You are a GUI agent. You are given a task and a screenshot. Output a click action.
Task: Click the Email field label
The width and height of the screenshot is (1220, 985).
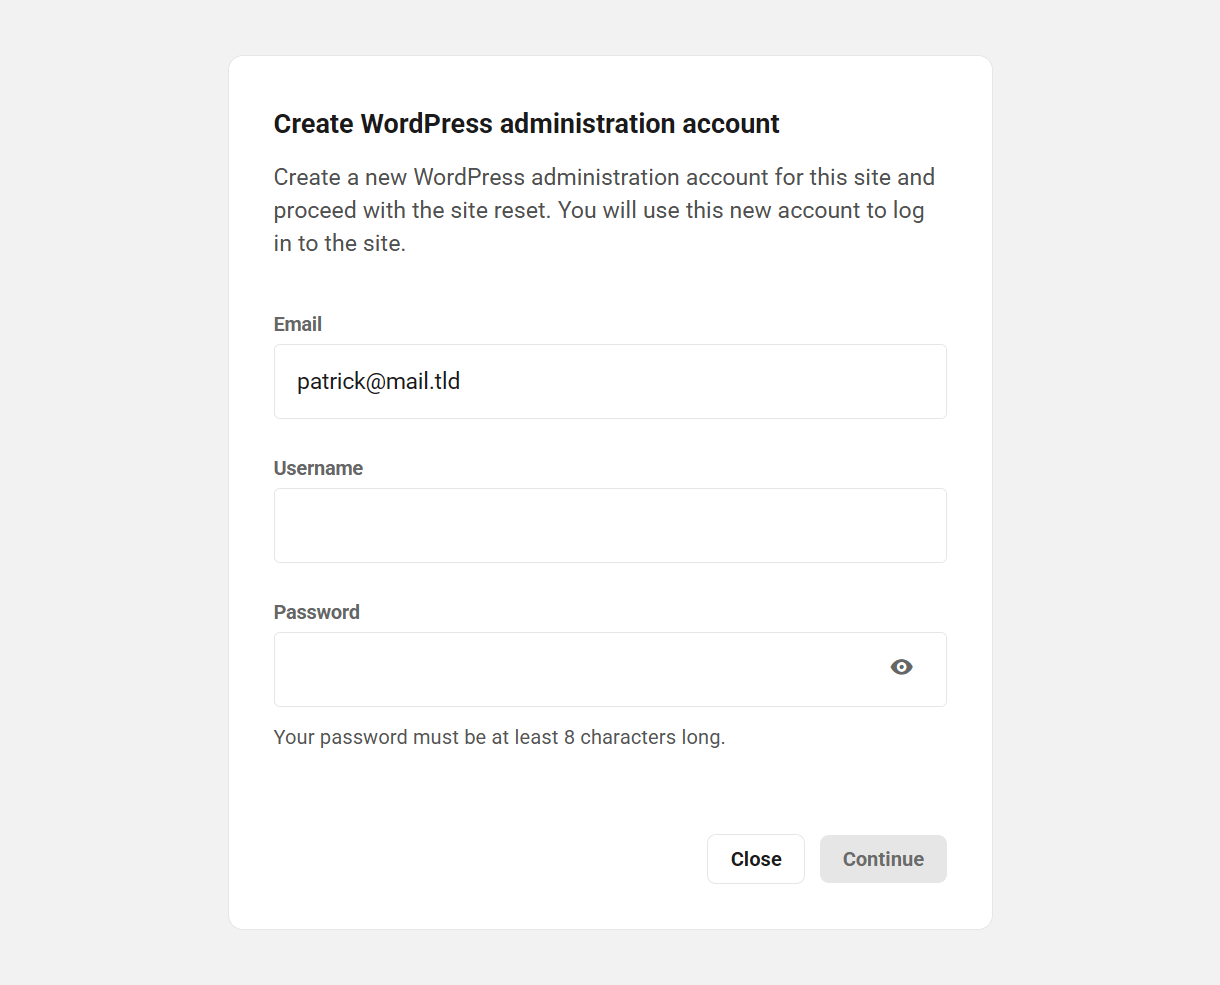click(298, 324)
